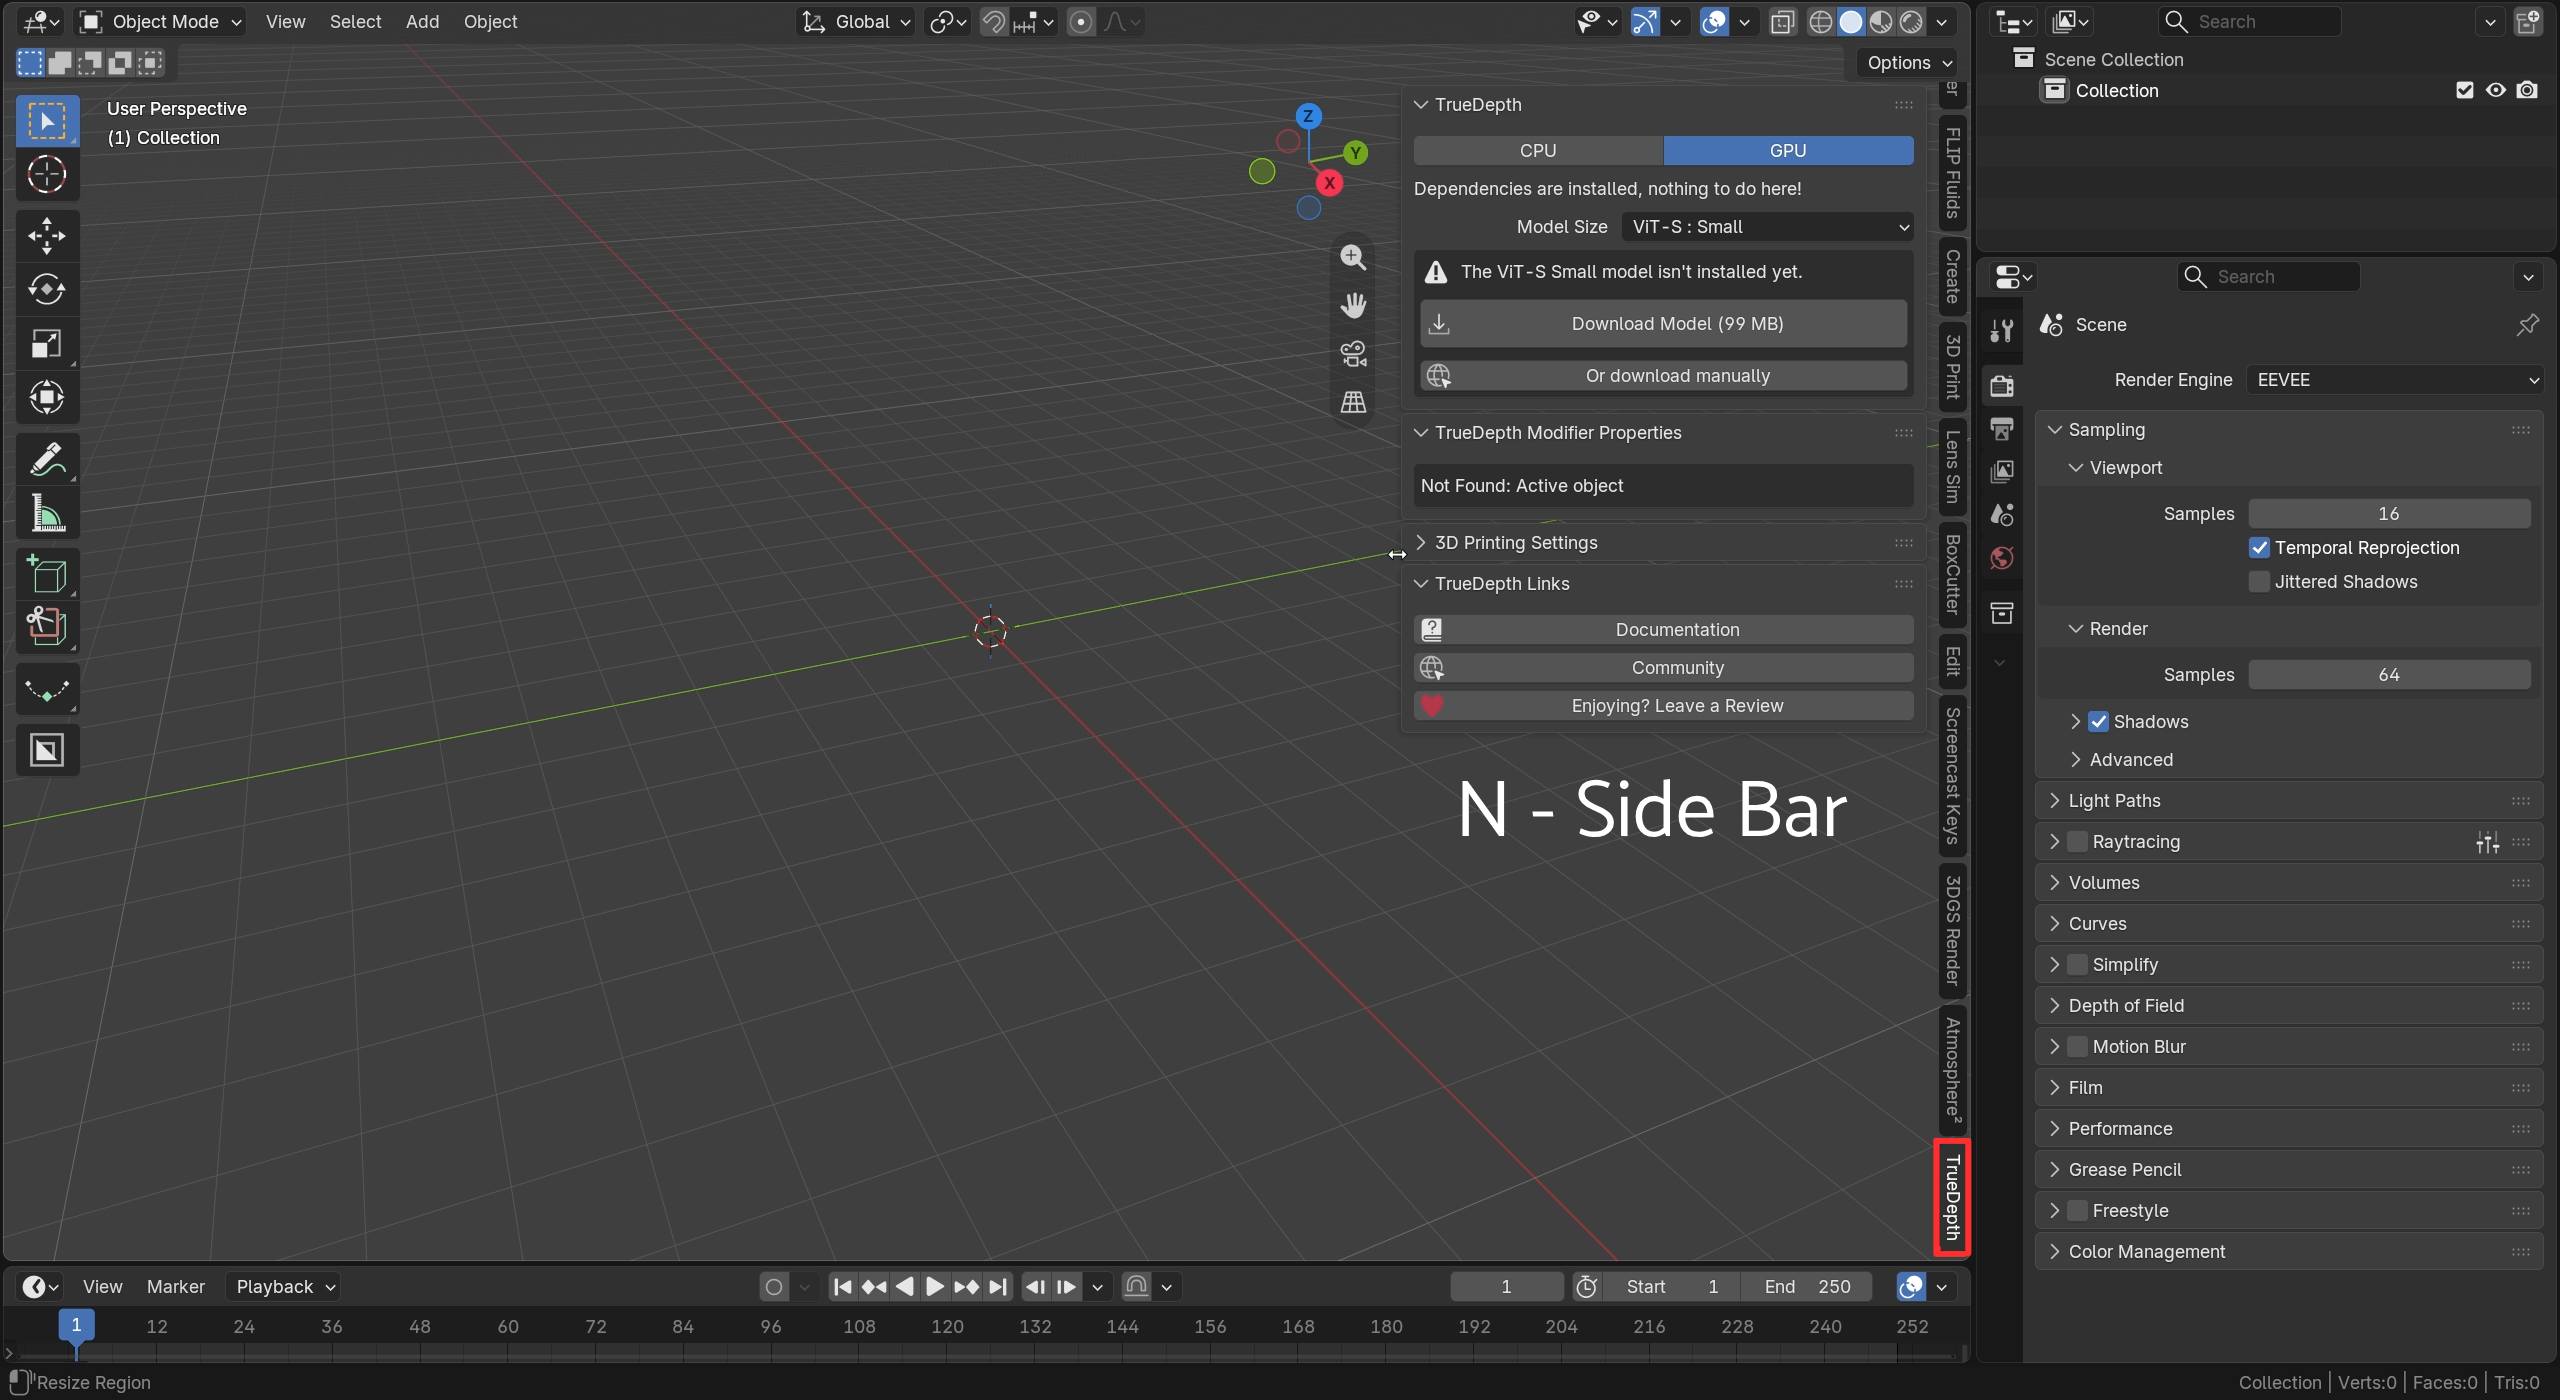Click Enjoying? Leave a Review button

[1663, 706]
